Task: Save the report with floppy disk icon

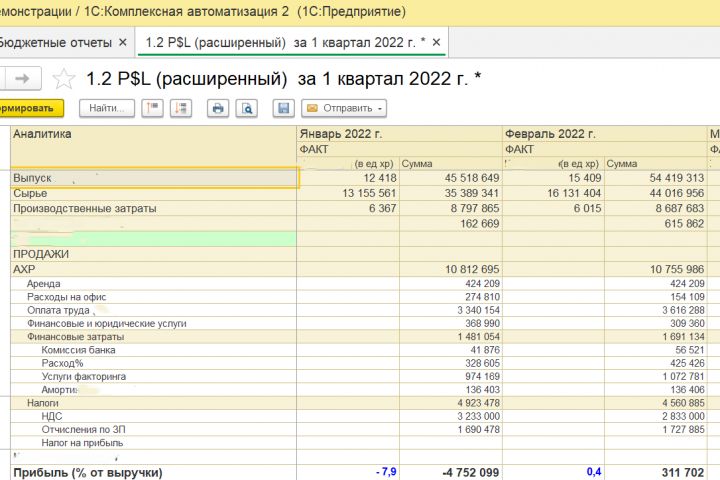Action: (283, 108)
